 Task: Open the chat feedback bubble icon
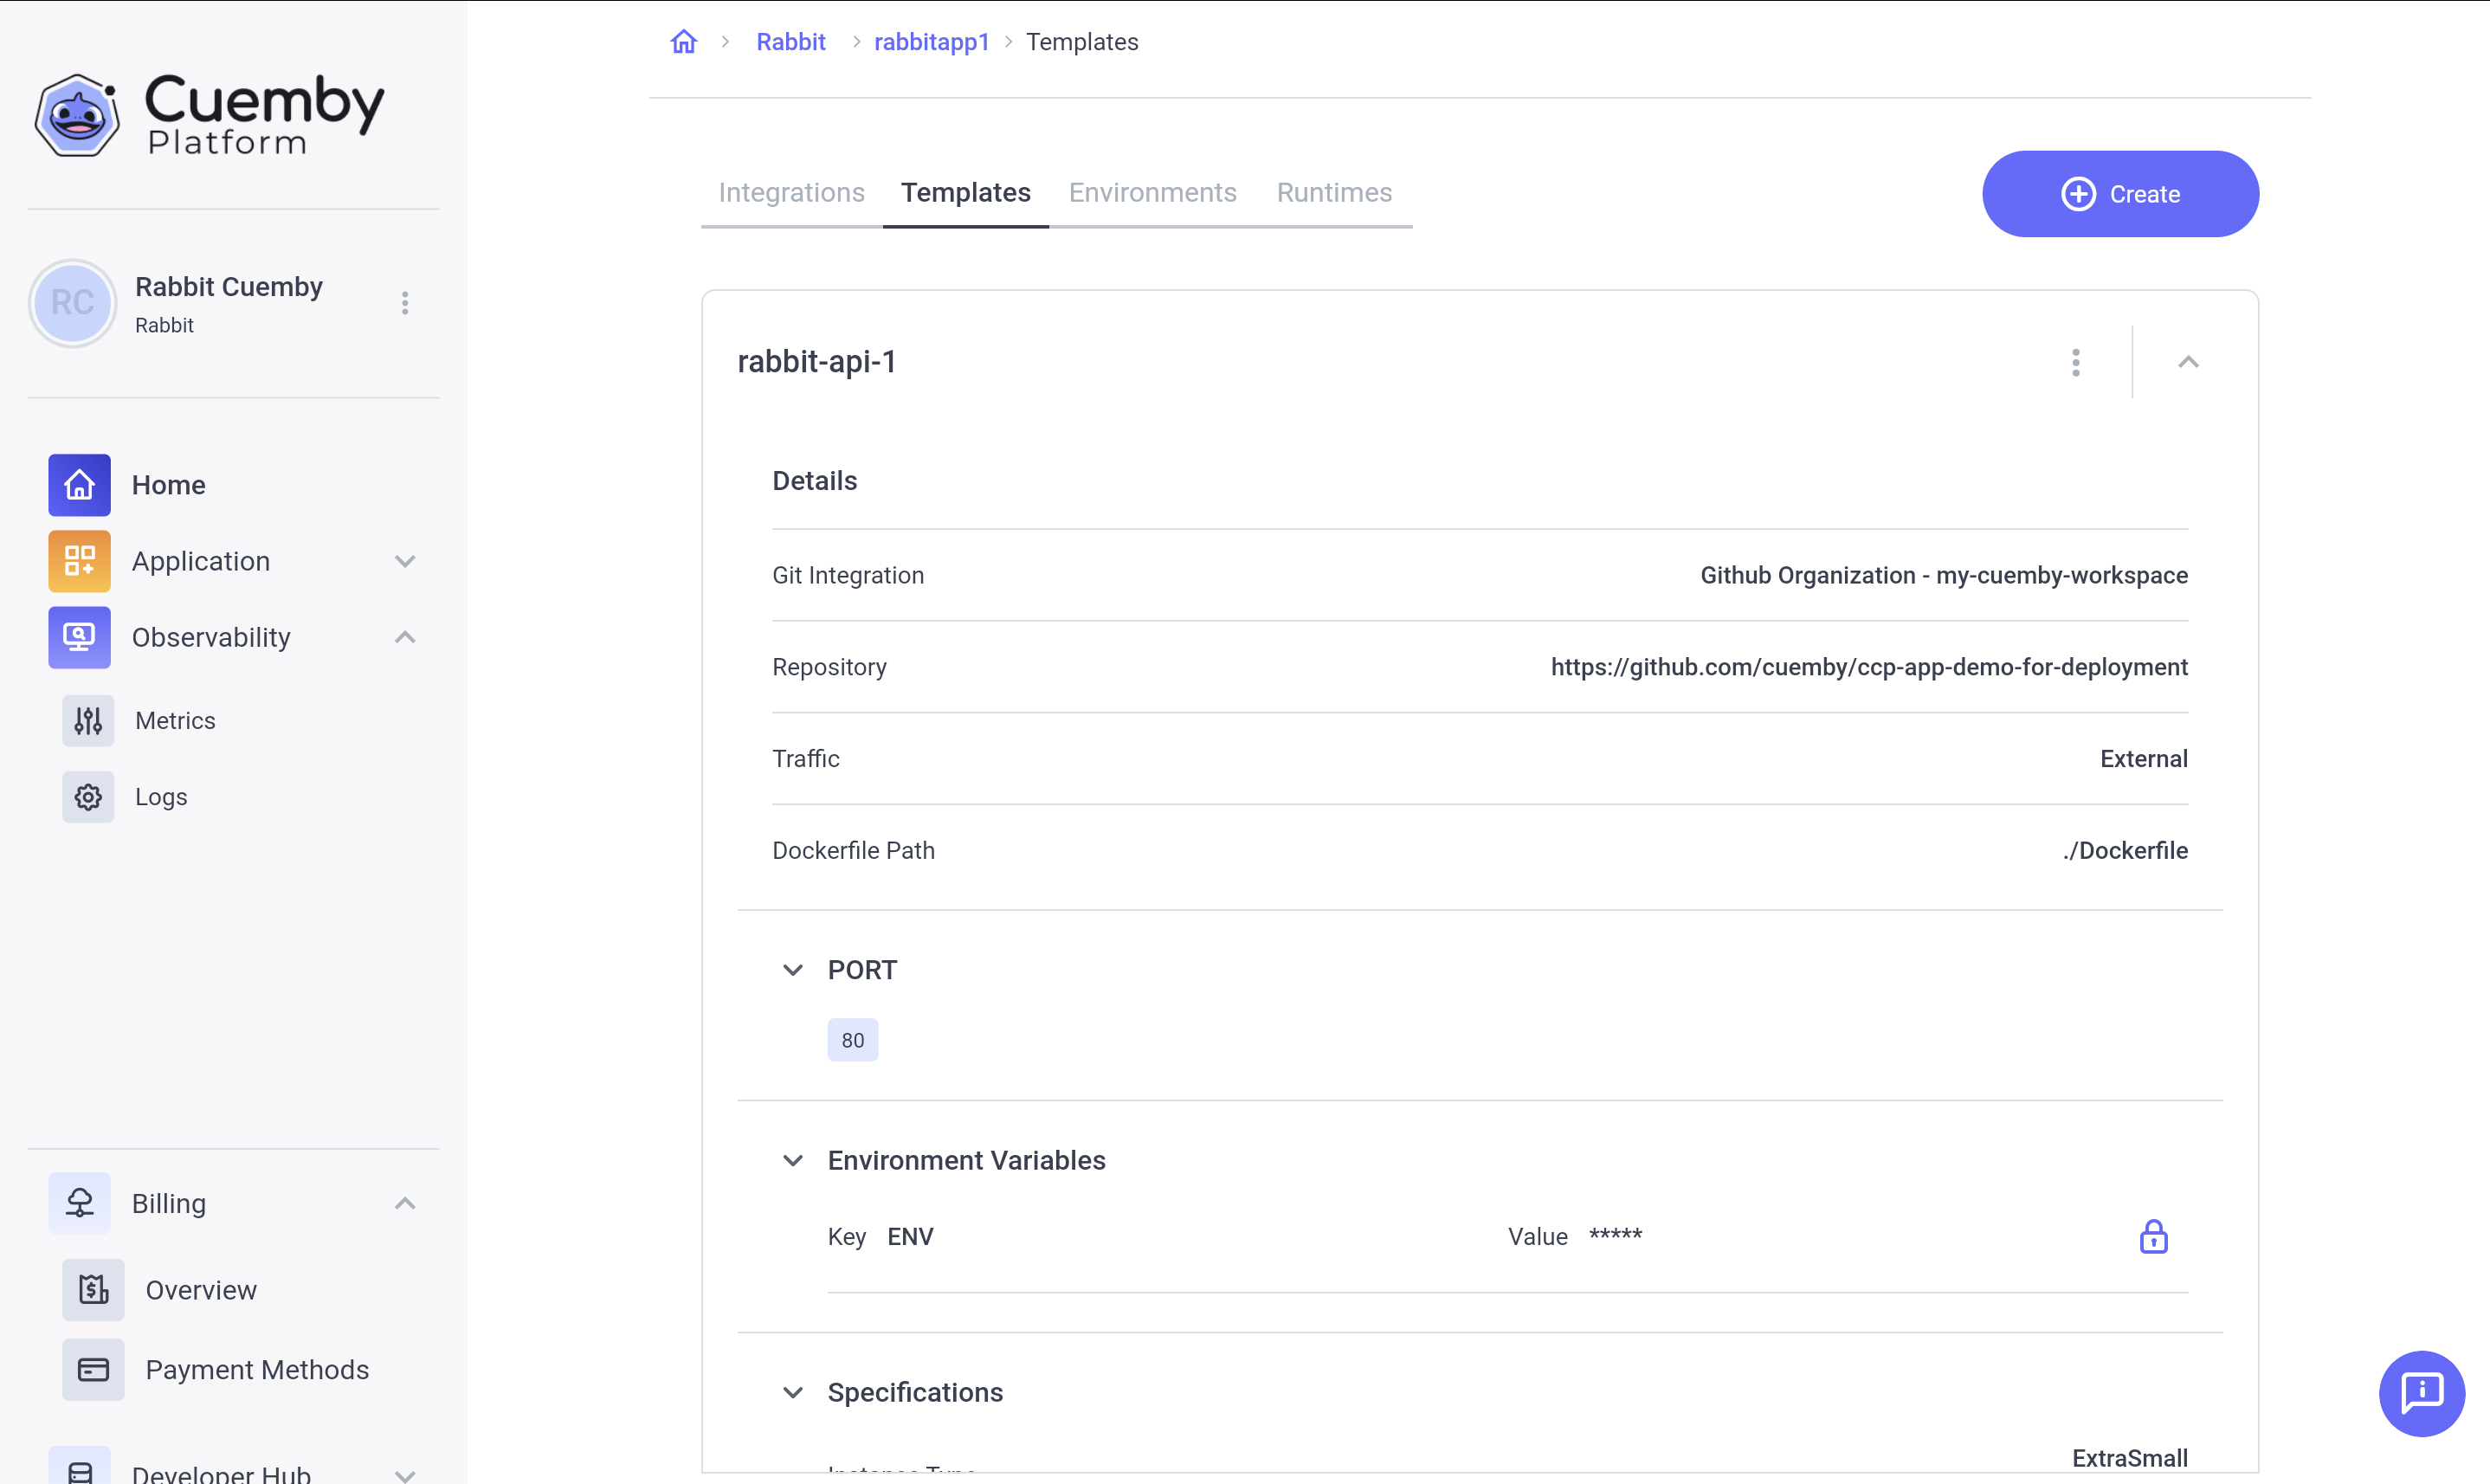point(2421,1393)
